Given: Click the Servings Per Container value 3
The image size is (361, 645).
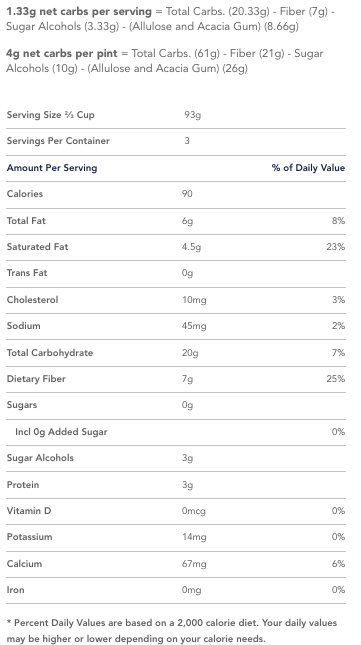Looking at the screenshot, I should 187,141.
